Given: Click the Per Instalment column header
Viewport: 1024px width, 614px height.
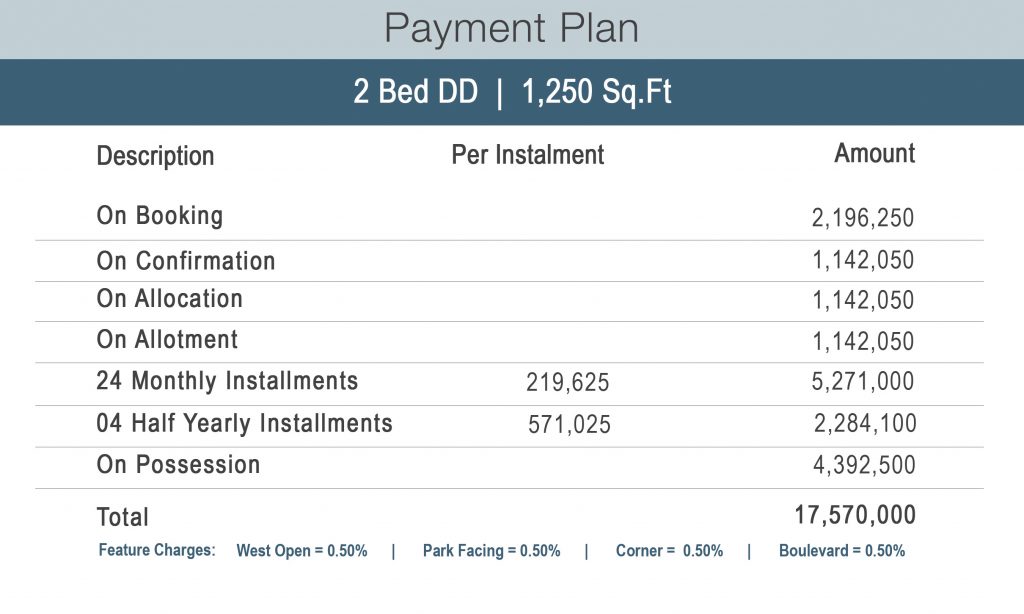Looking at the screenshot, I should pos(528,155).
